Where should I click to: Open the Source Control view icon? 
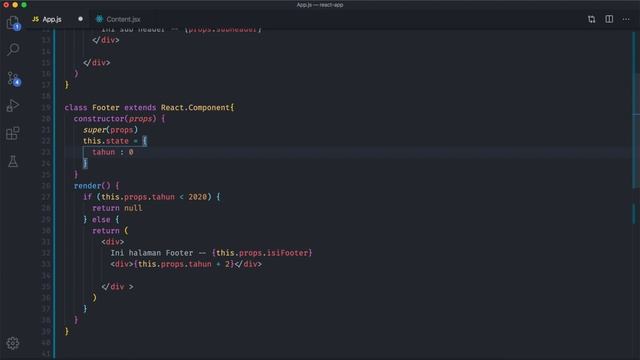click(x=13, y=78)
